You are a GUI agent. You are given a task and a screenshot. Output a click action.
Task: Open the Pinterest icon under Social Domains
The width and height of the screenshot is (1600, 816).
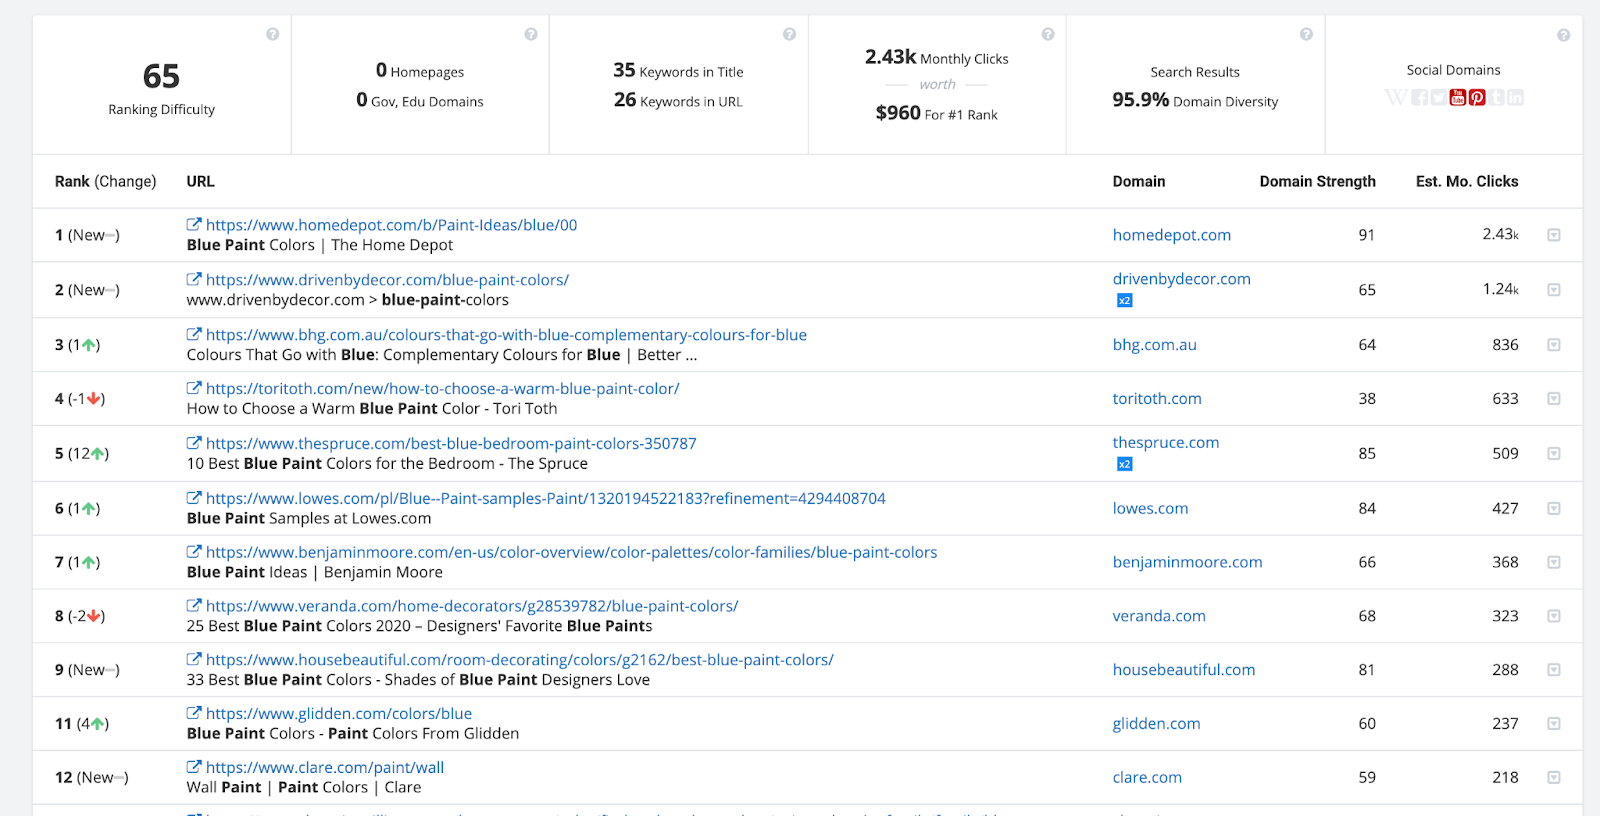pos(1477,97)
